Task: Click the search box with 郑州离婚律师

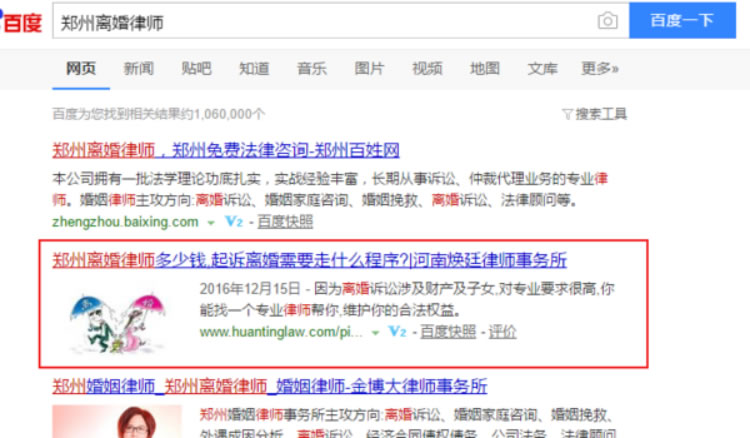Action: pos(320,21)
